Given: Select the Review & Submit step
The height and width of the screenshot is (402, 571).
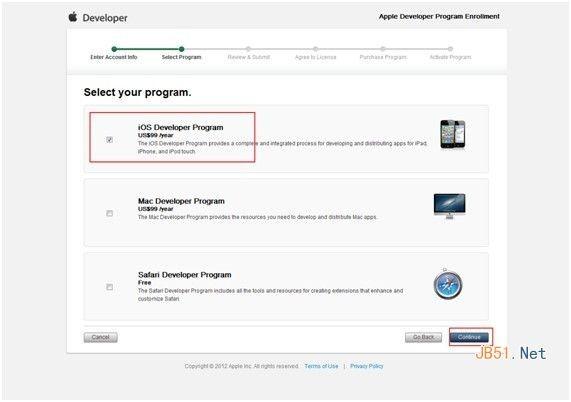Looking at the screenshot, I should pos(249,57).
